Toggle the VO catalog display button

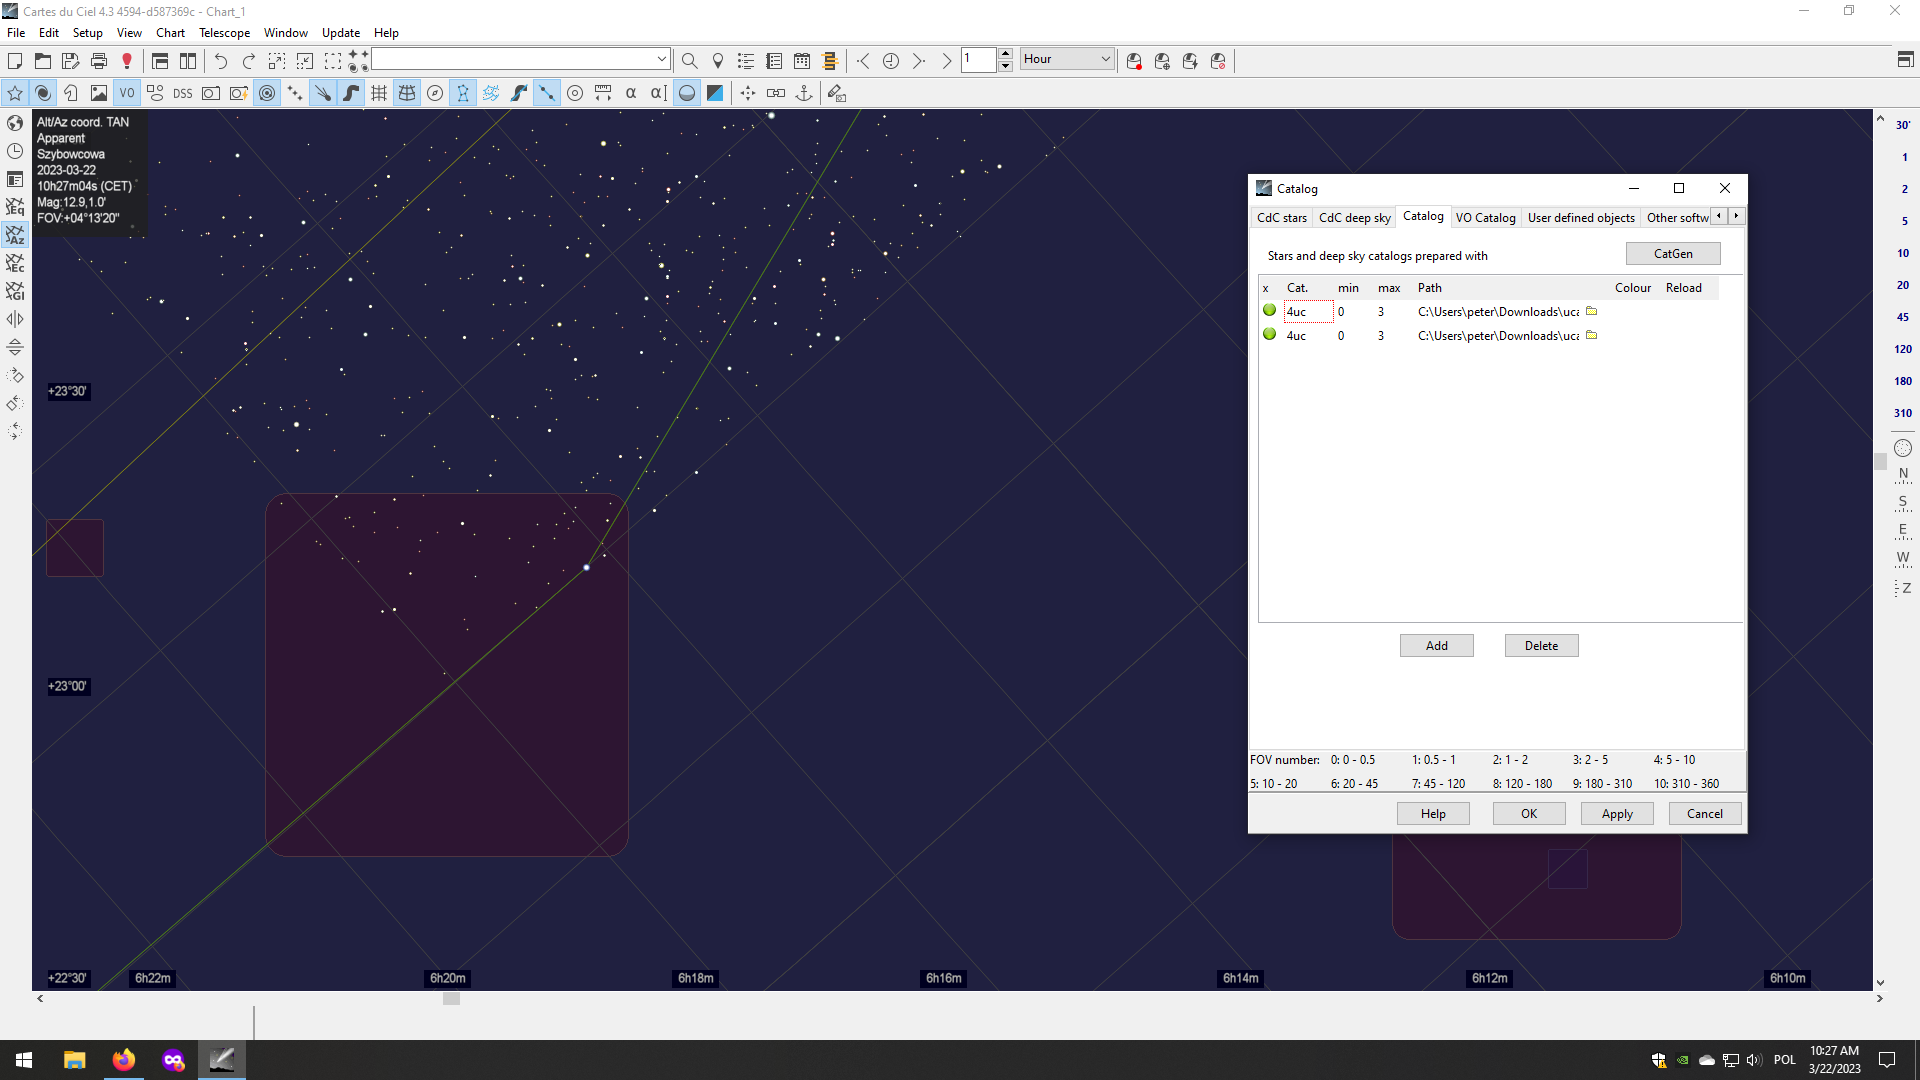coord(127,93)
